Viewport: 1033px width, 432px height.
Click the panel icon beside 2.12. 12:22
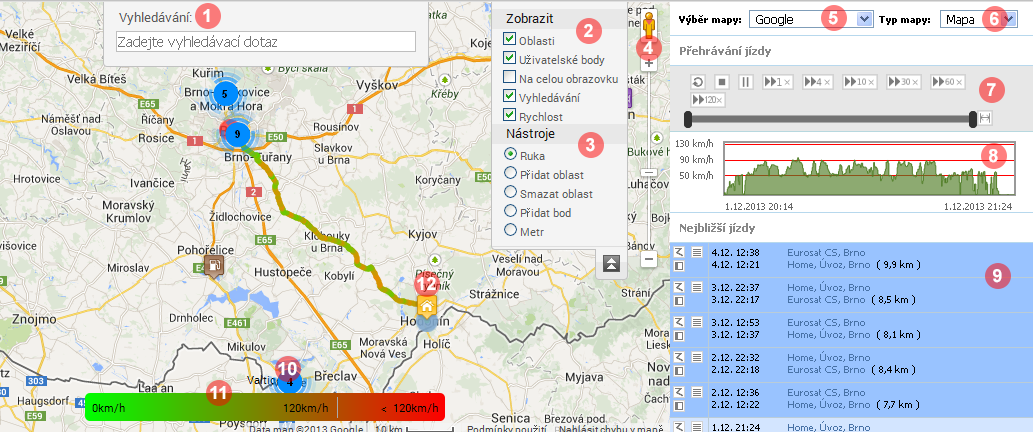[681, 405]
